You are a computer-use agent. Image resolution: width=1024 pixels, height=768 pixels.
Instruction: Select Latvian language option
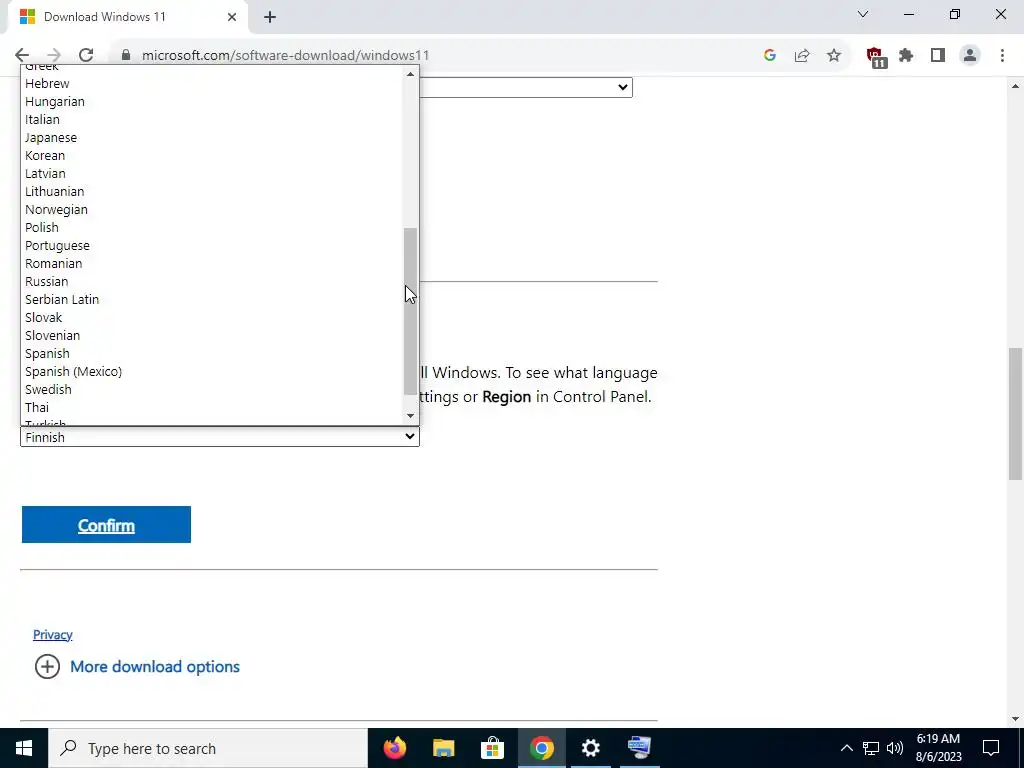click(212, 174)
